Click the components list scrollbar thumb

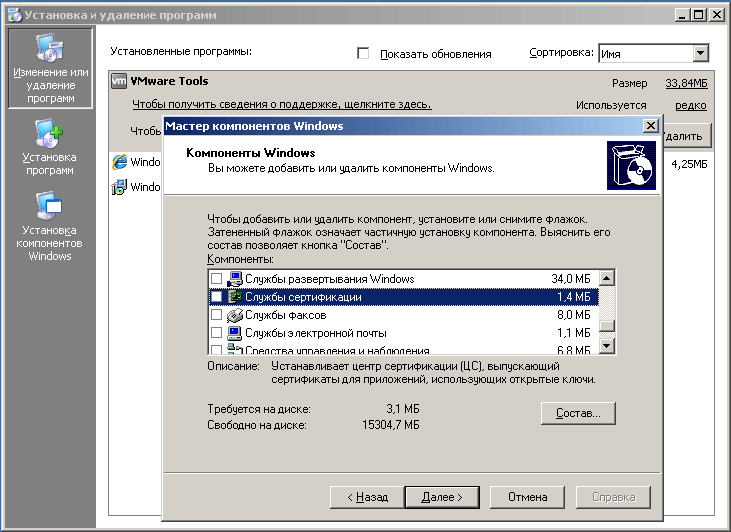(607, 325)
